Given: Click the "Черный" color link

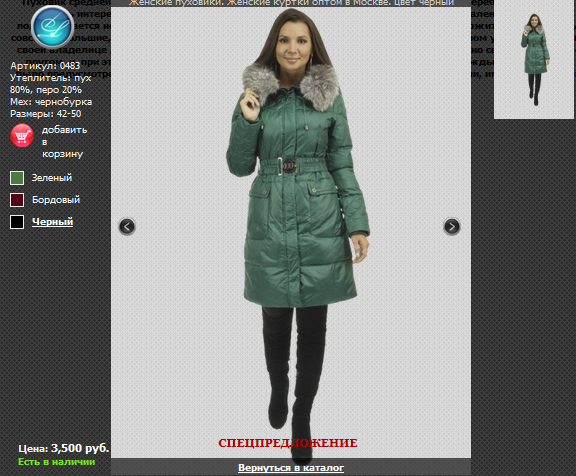Looking at the screenshot, I should [53, 222].
